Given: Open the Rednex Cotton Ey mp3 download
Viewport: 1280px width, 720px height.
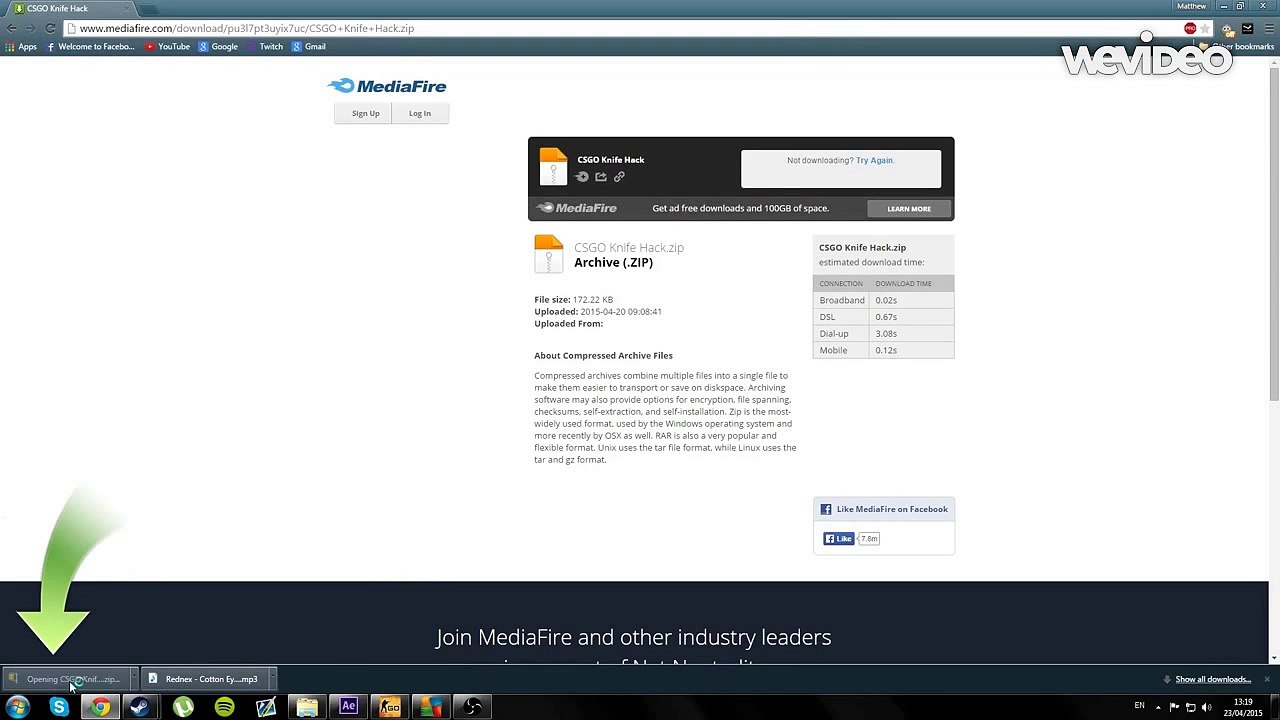Looking at the screenshot, I should point(205,679).
